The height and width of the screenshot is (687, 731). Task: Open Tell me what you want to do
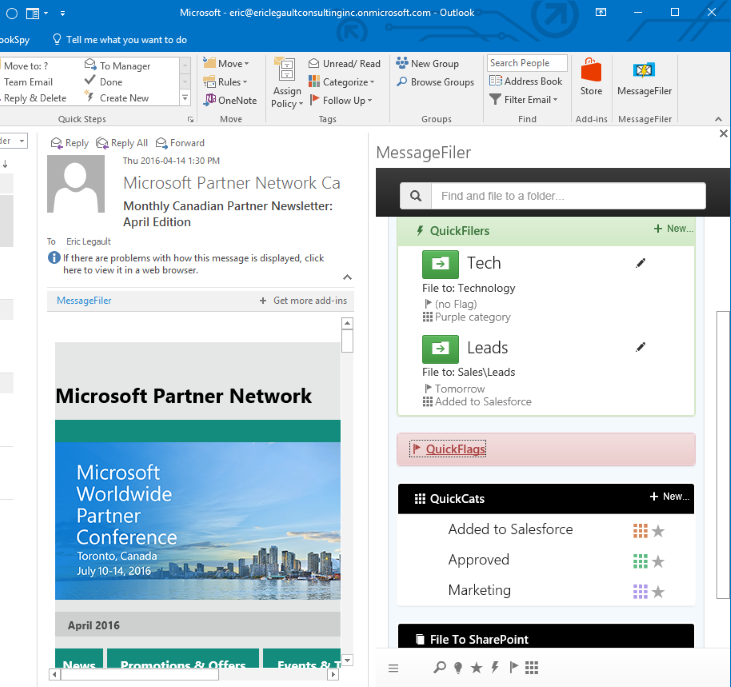(126, 40)
